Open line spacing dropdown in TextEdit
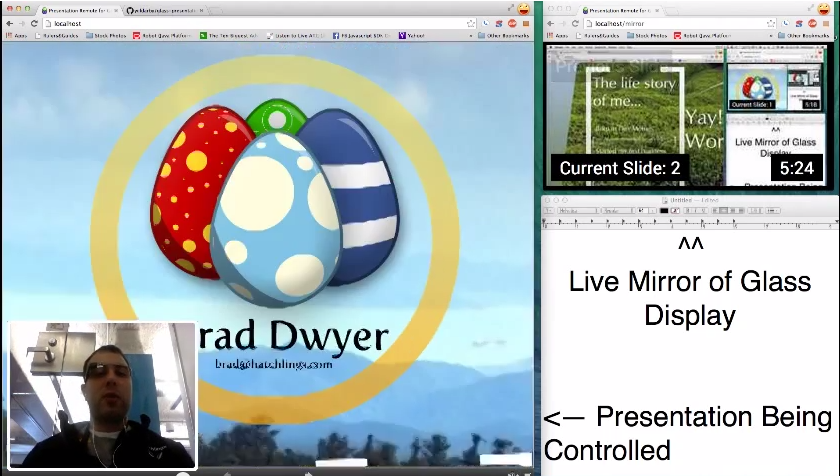 tap(755, 211)
